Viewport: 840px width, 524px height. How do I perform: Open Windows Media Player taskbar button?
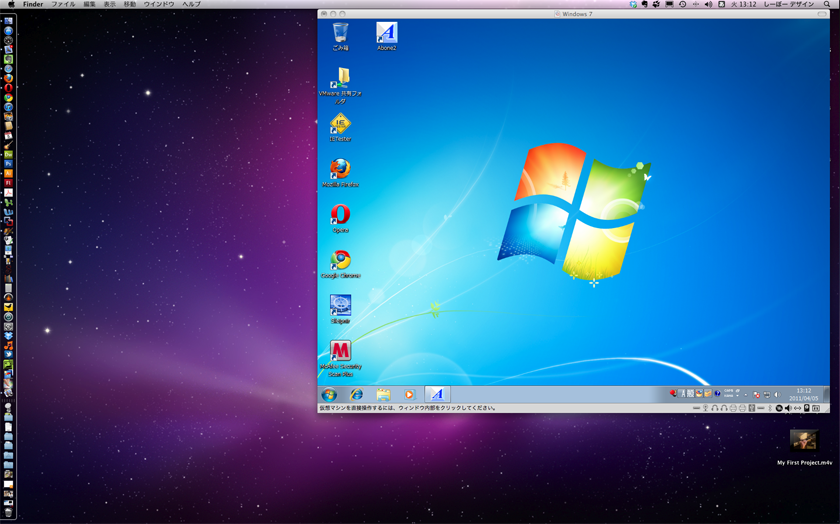click(x=409, y=395)
